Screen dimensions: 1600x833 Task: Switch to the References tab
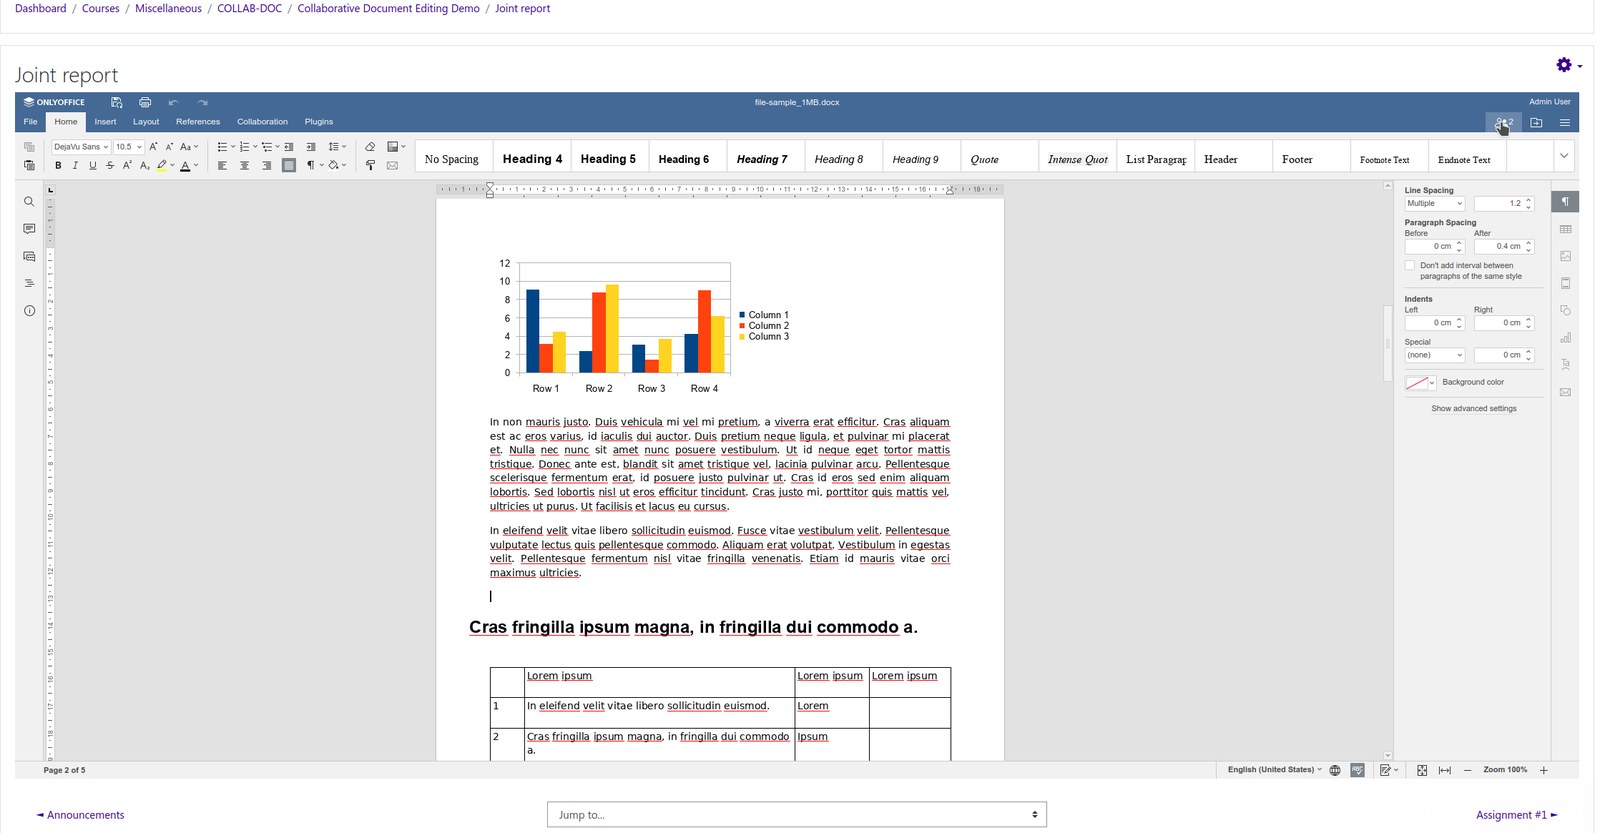tap(198, 122)
